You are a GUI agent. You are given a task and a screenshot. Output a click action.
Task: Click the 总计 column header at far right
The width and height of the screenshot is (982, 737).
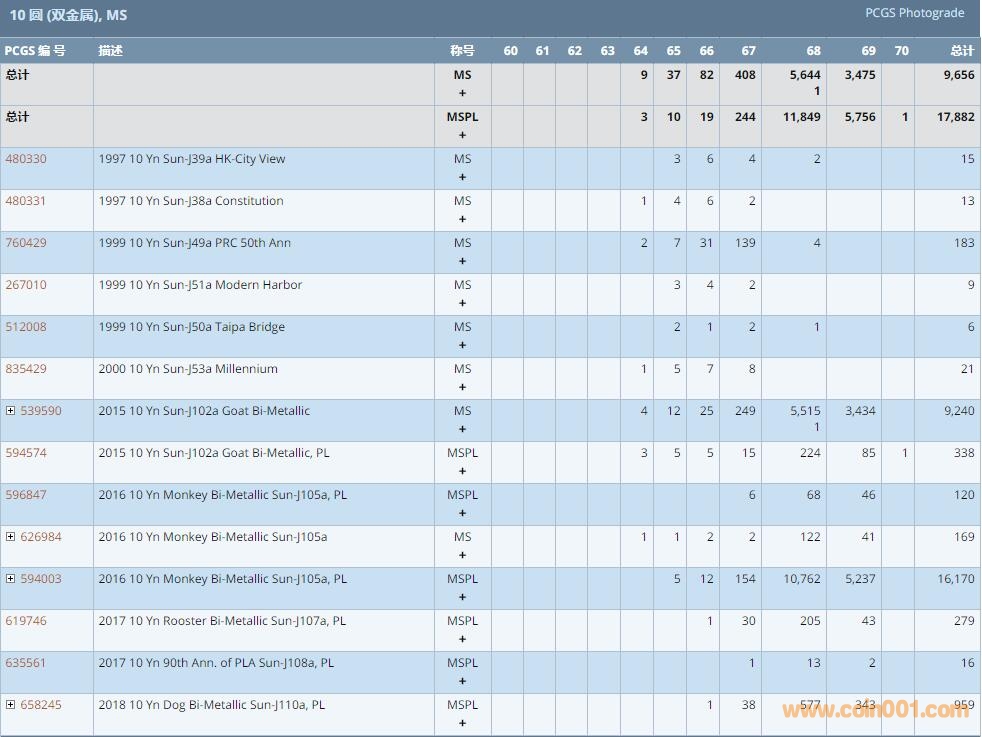pos(961,51)
